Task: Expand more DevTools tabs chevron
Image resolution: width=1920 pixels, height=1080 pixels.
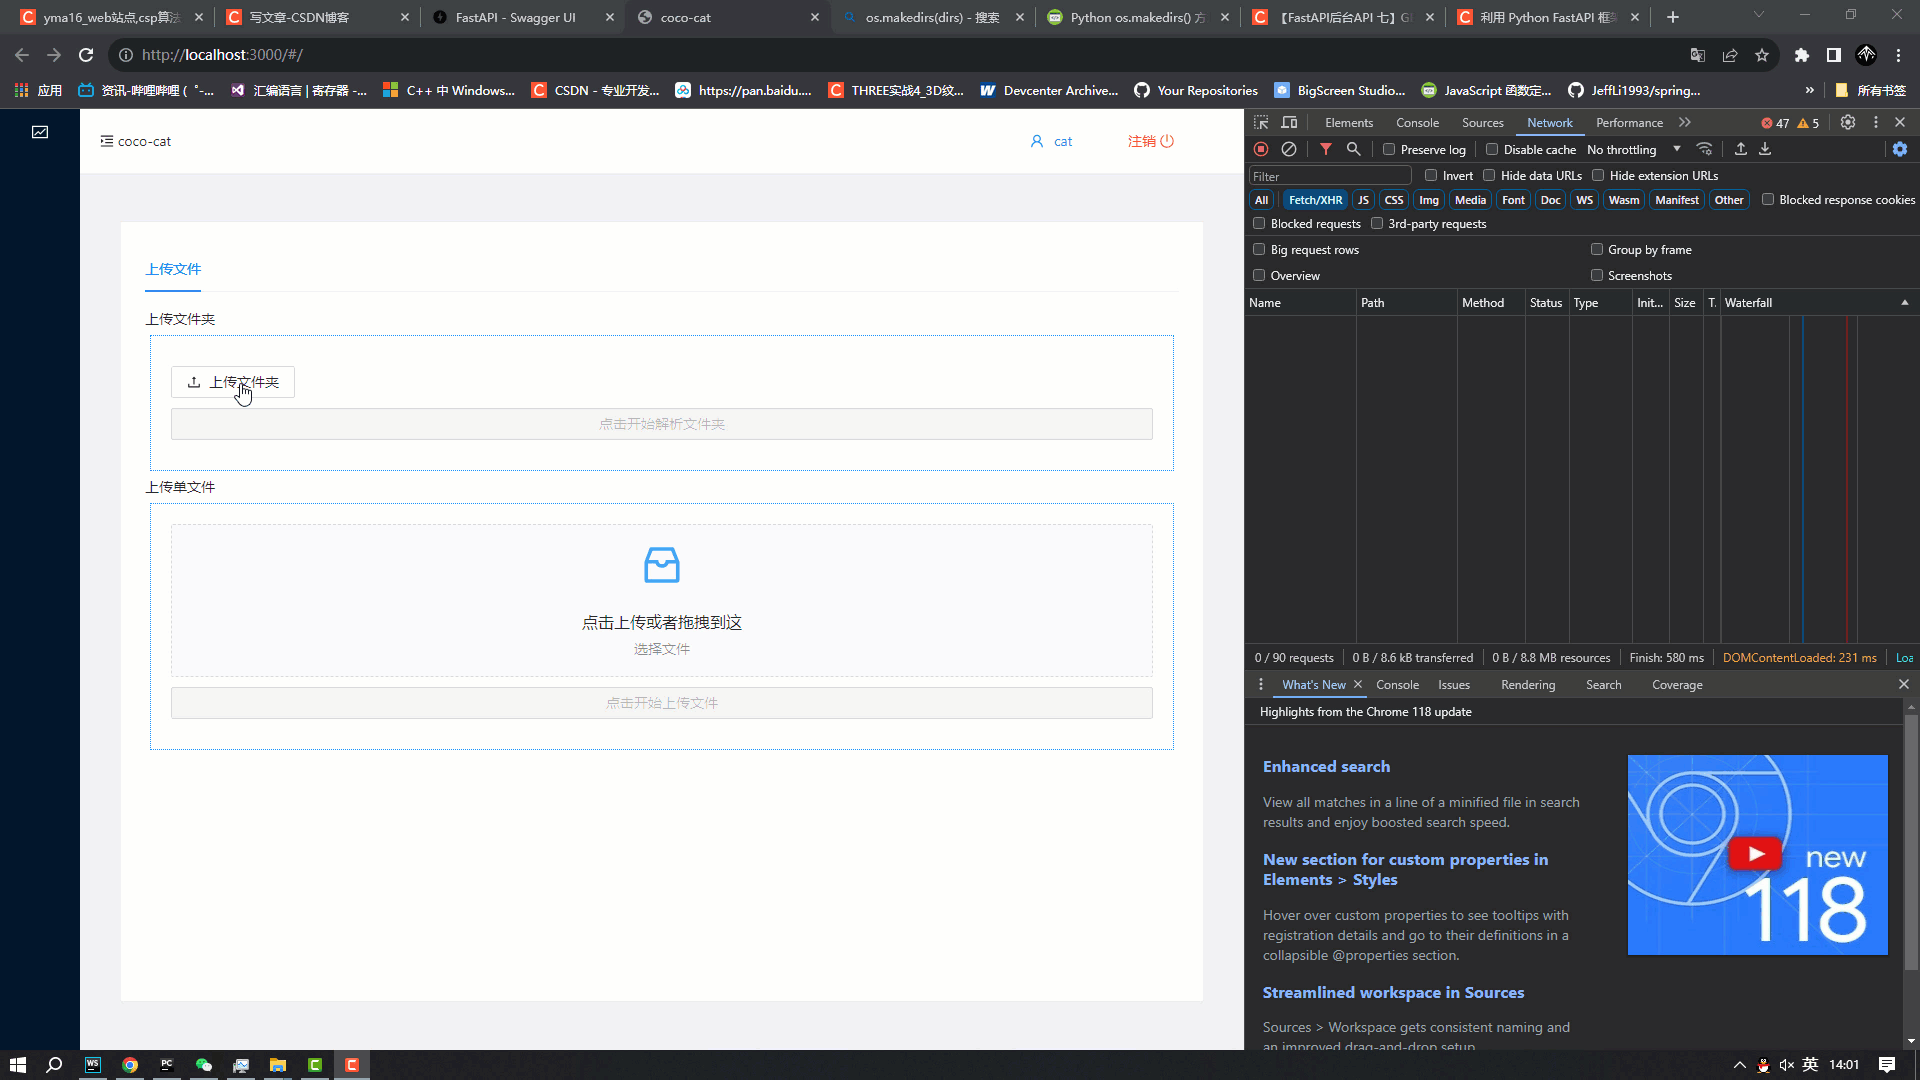Action: pos(1685,122)
